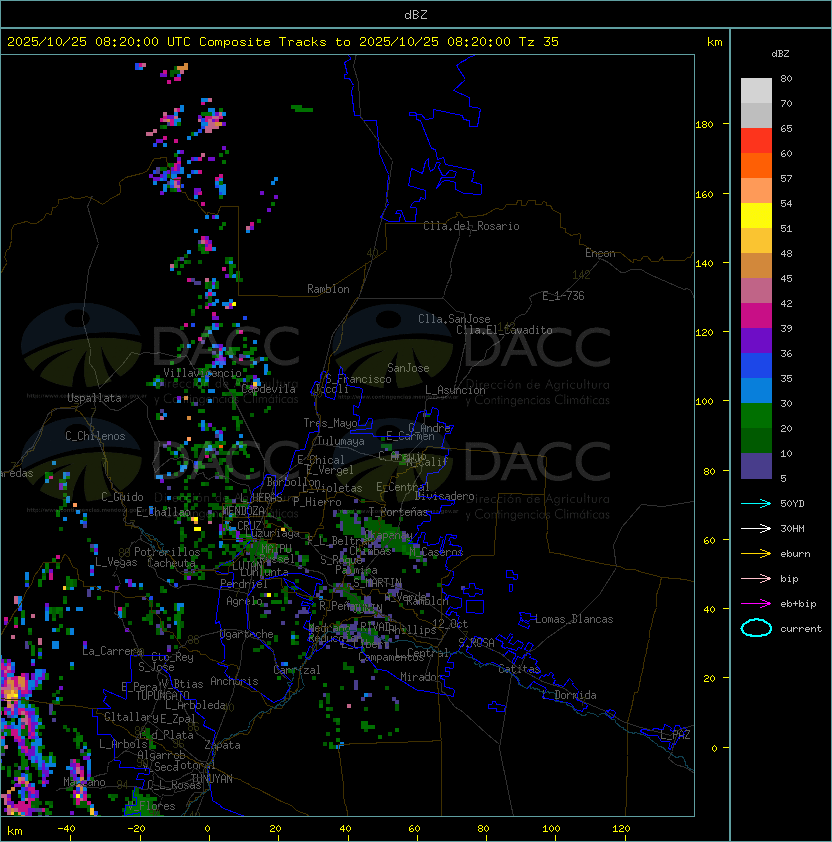832x842 pixels.
Task: Pick the red swatch between 65 and 60
Action: [x=756, y=141]
